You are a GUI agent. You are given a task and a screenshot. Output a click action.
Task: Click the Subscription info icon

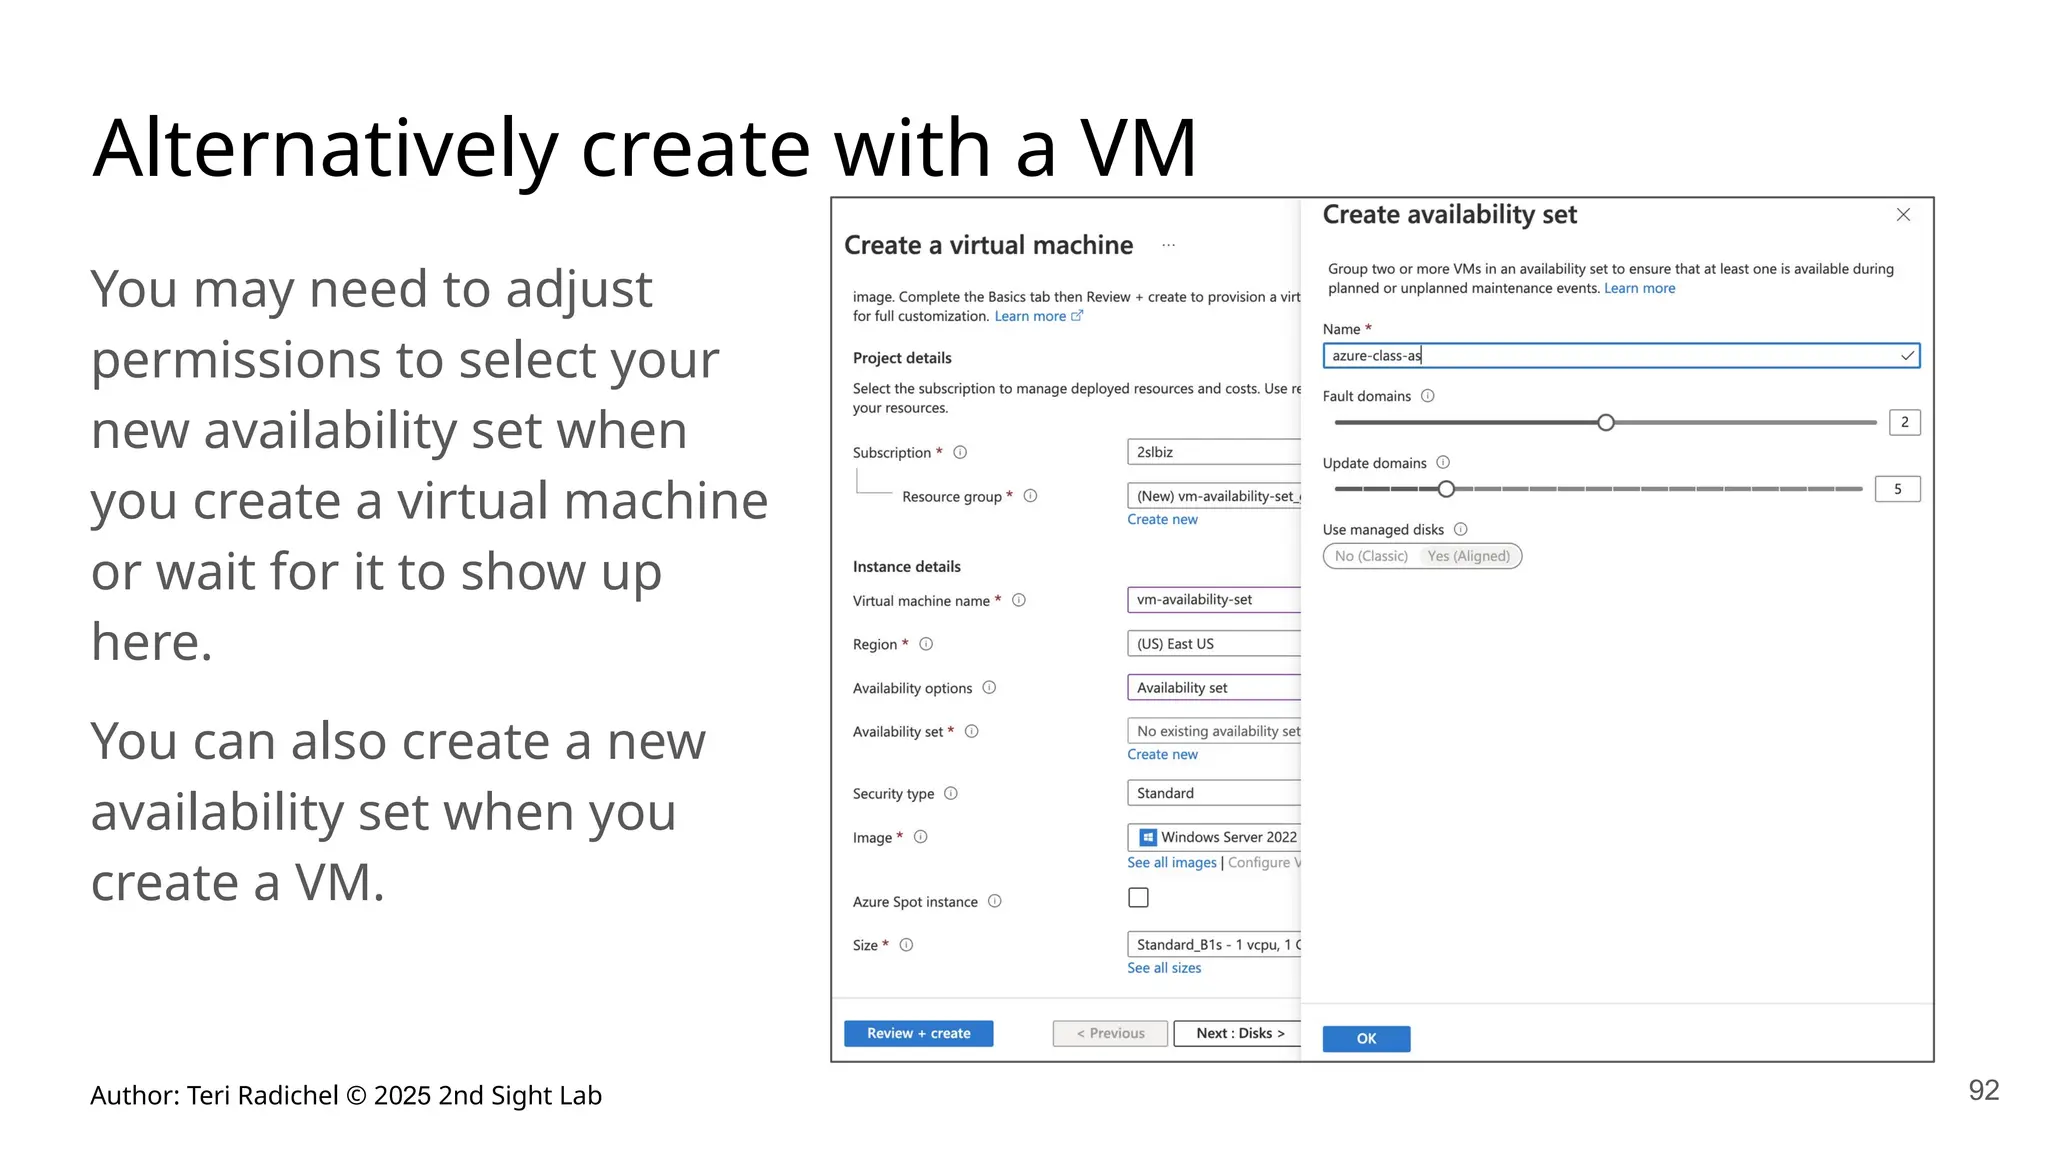(960, 452)
